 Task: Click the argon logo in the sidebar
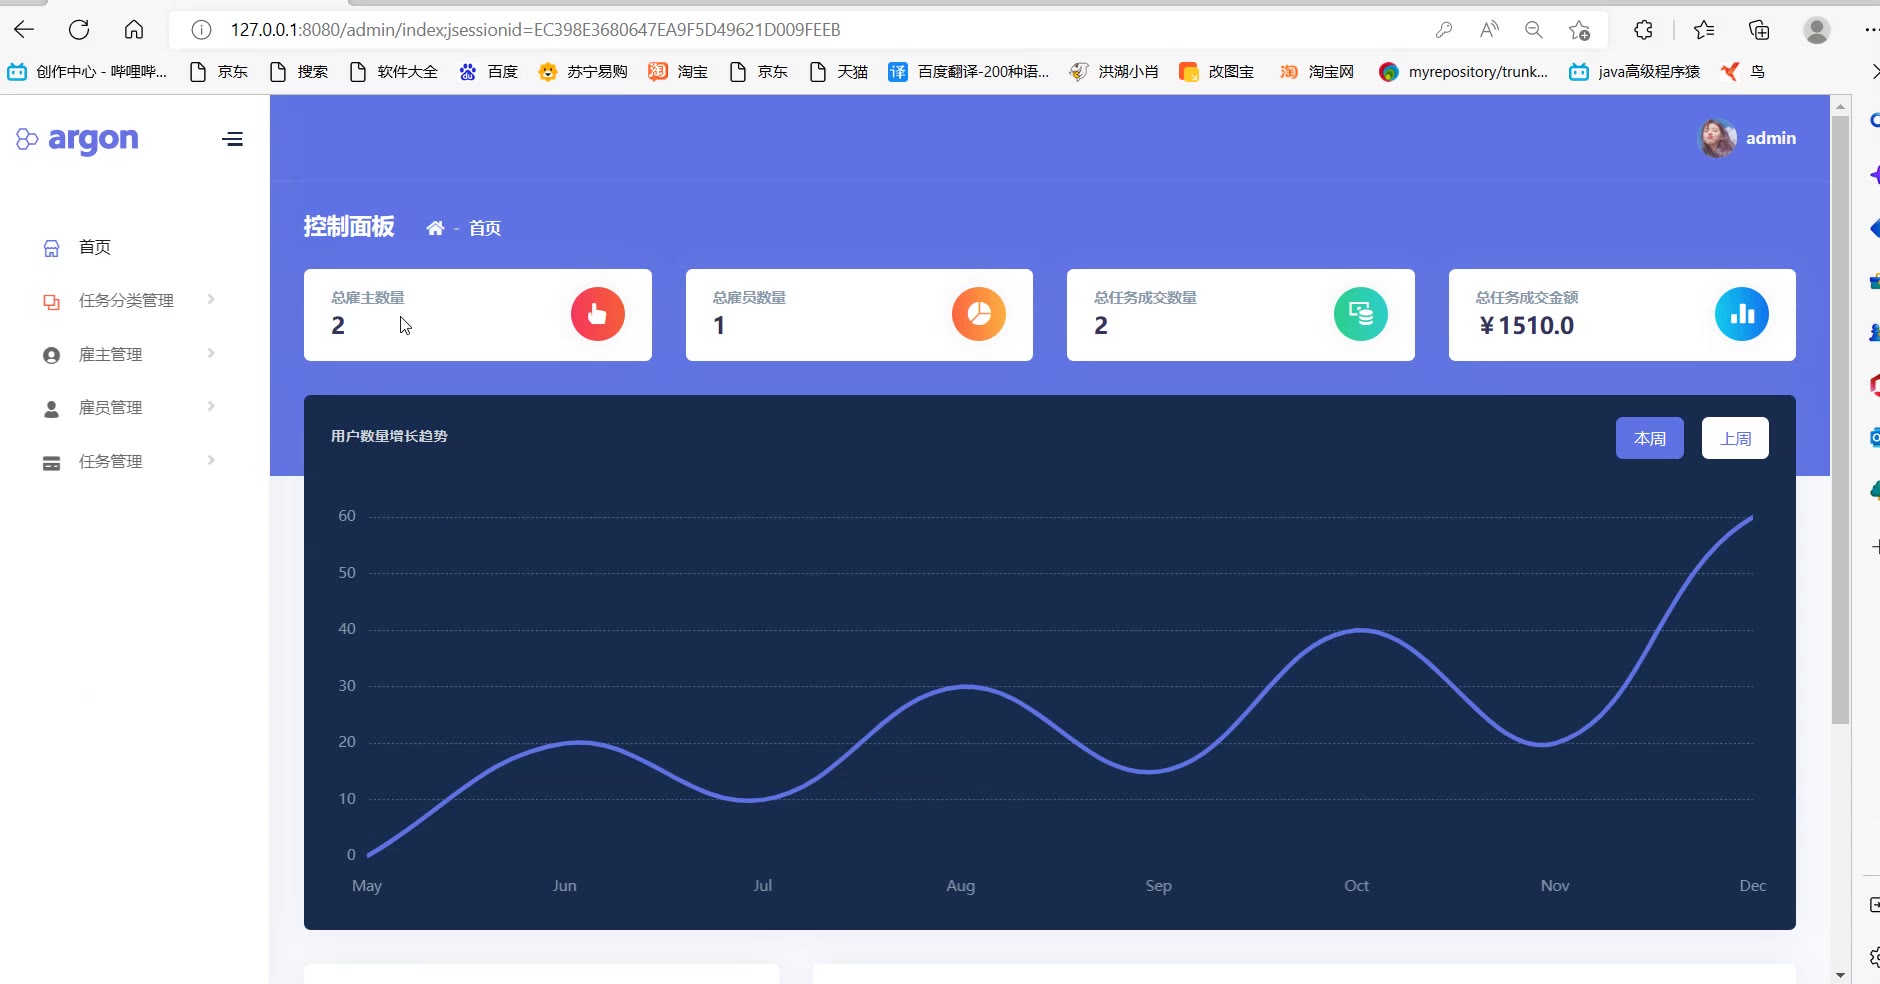(78, 139)
